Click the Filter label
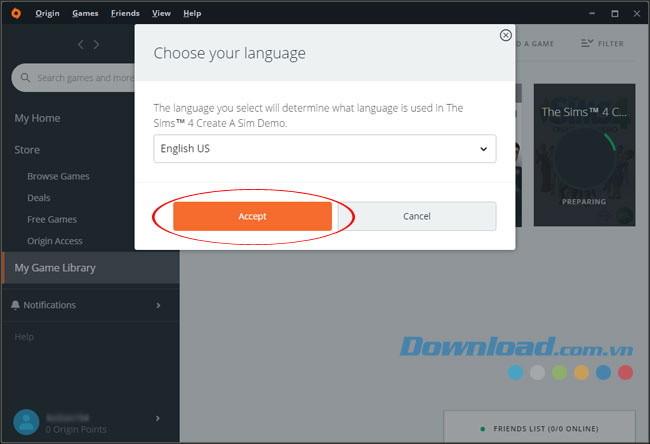This screenshot has height=444, width=650. (x=611, y=44)
